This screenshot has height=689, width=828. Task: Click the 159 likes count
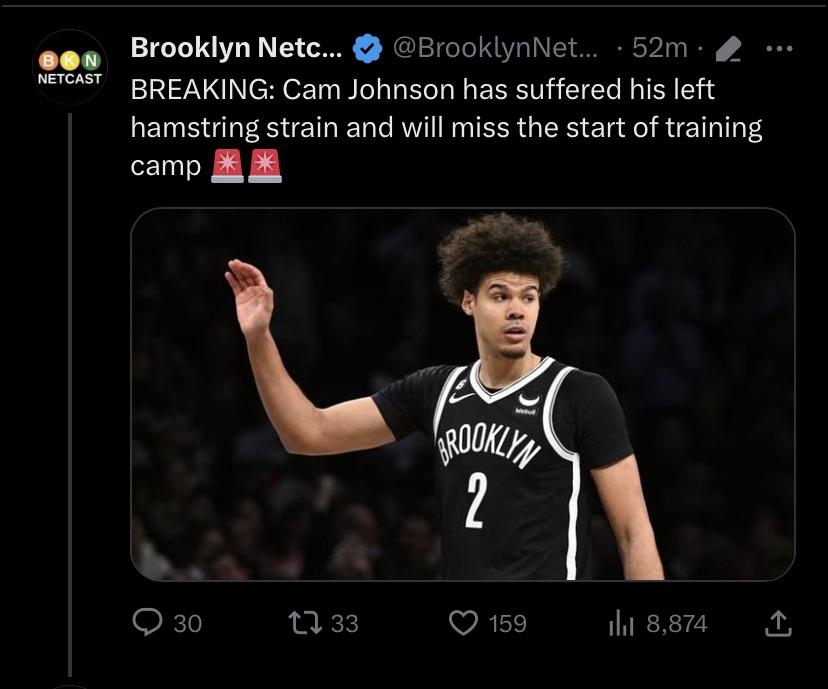click(x=508, y=624)
